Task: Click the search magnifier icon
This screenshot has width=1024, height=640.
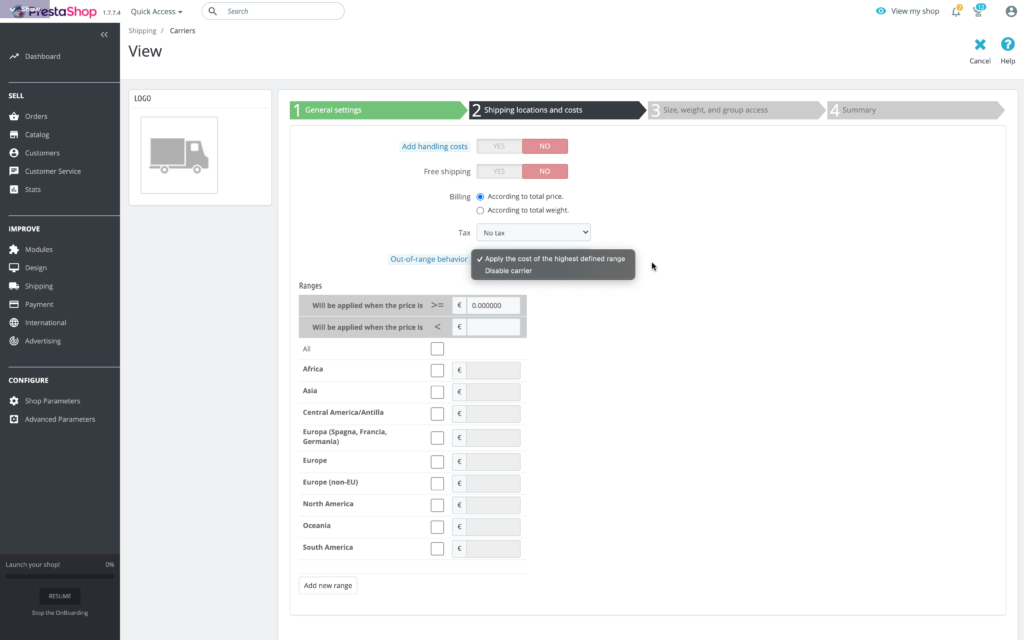Action: tap(212, 11)
